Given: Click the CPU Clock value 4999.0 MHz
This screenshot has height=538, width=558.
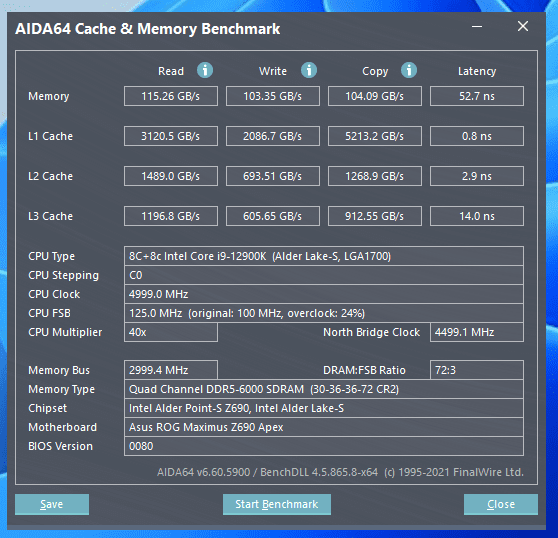Looking at the screenshot, I should [x=324, y=294].
